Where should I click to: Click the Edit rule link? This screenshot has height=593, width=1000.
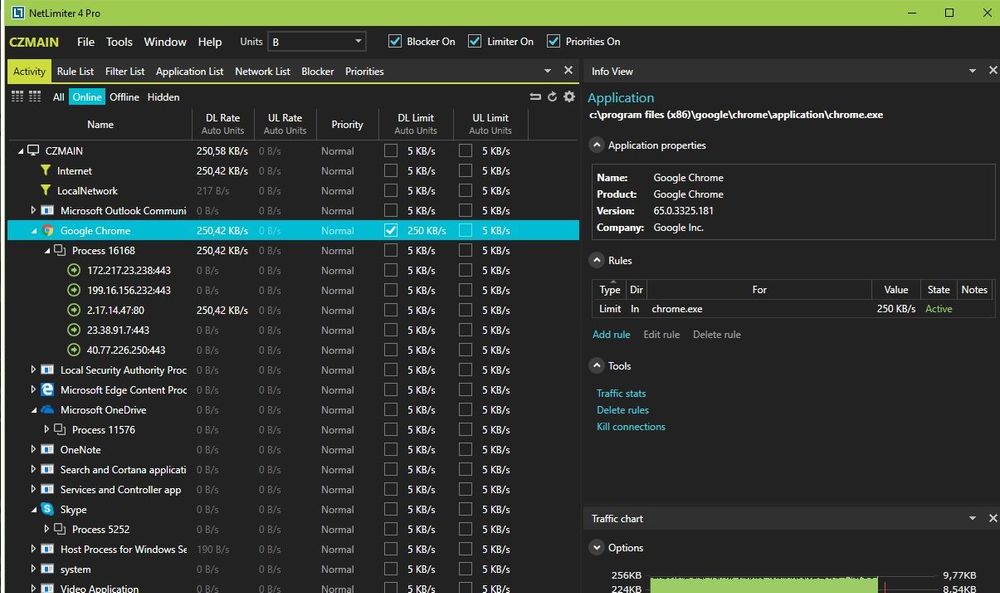point(661,334)
